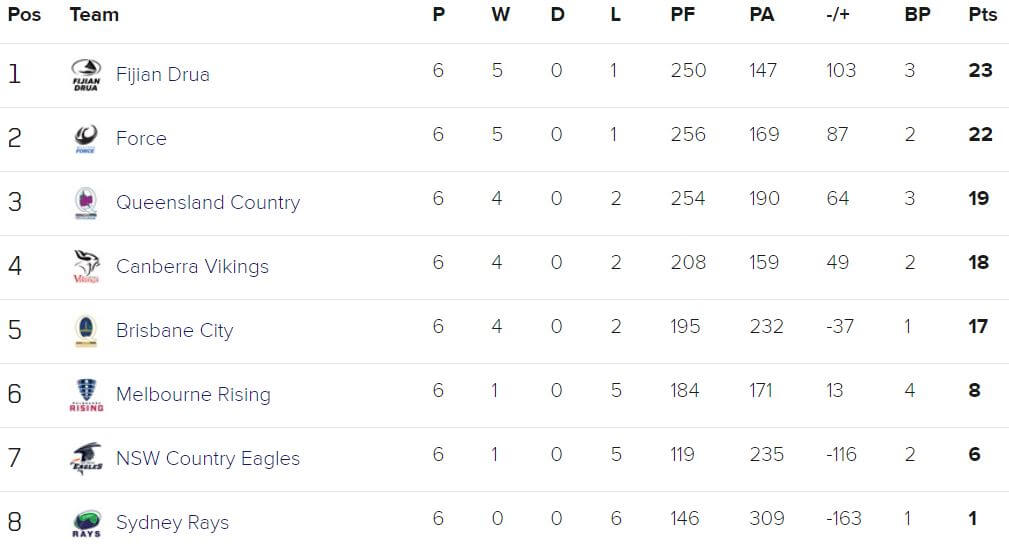Sort by the Team column header

[94, 14]
